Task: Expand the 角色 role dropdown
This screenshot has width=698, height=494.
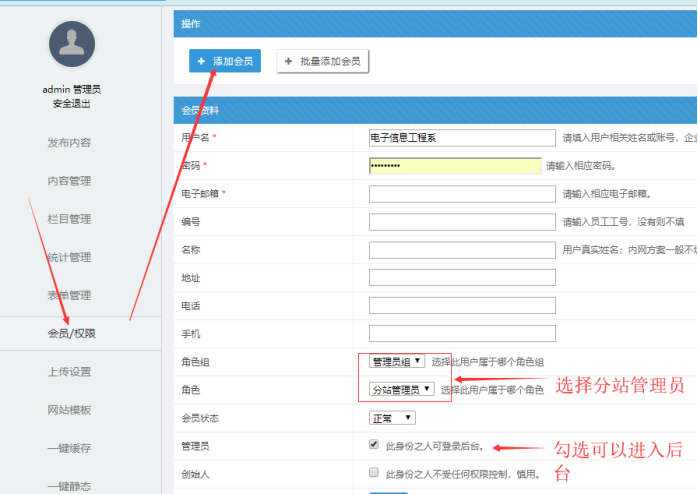Action: tap(402, 389)
